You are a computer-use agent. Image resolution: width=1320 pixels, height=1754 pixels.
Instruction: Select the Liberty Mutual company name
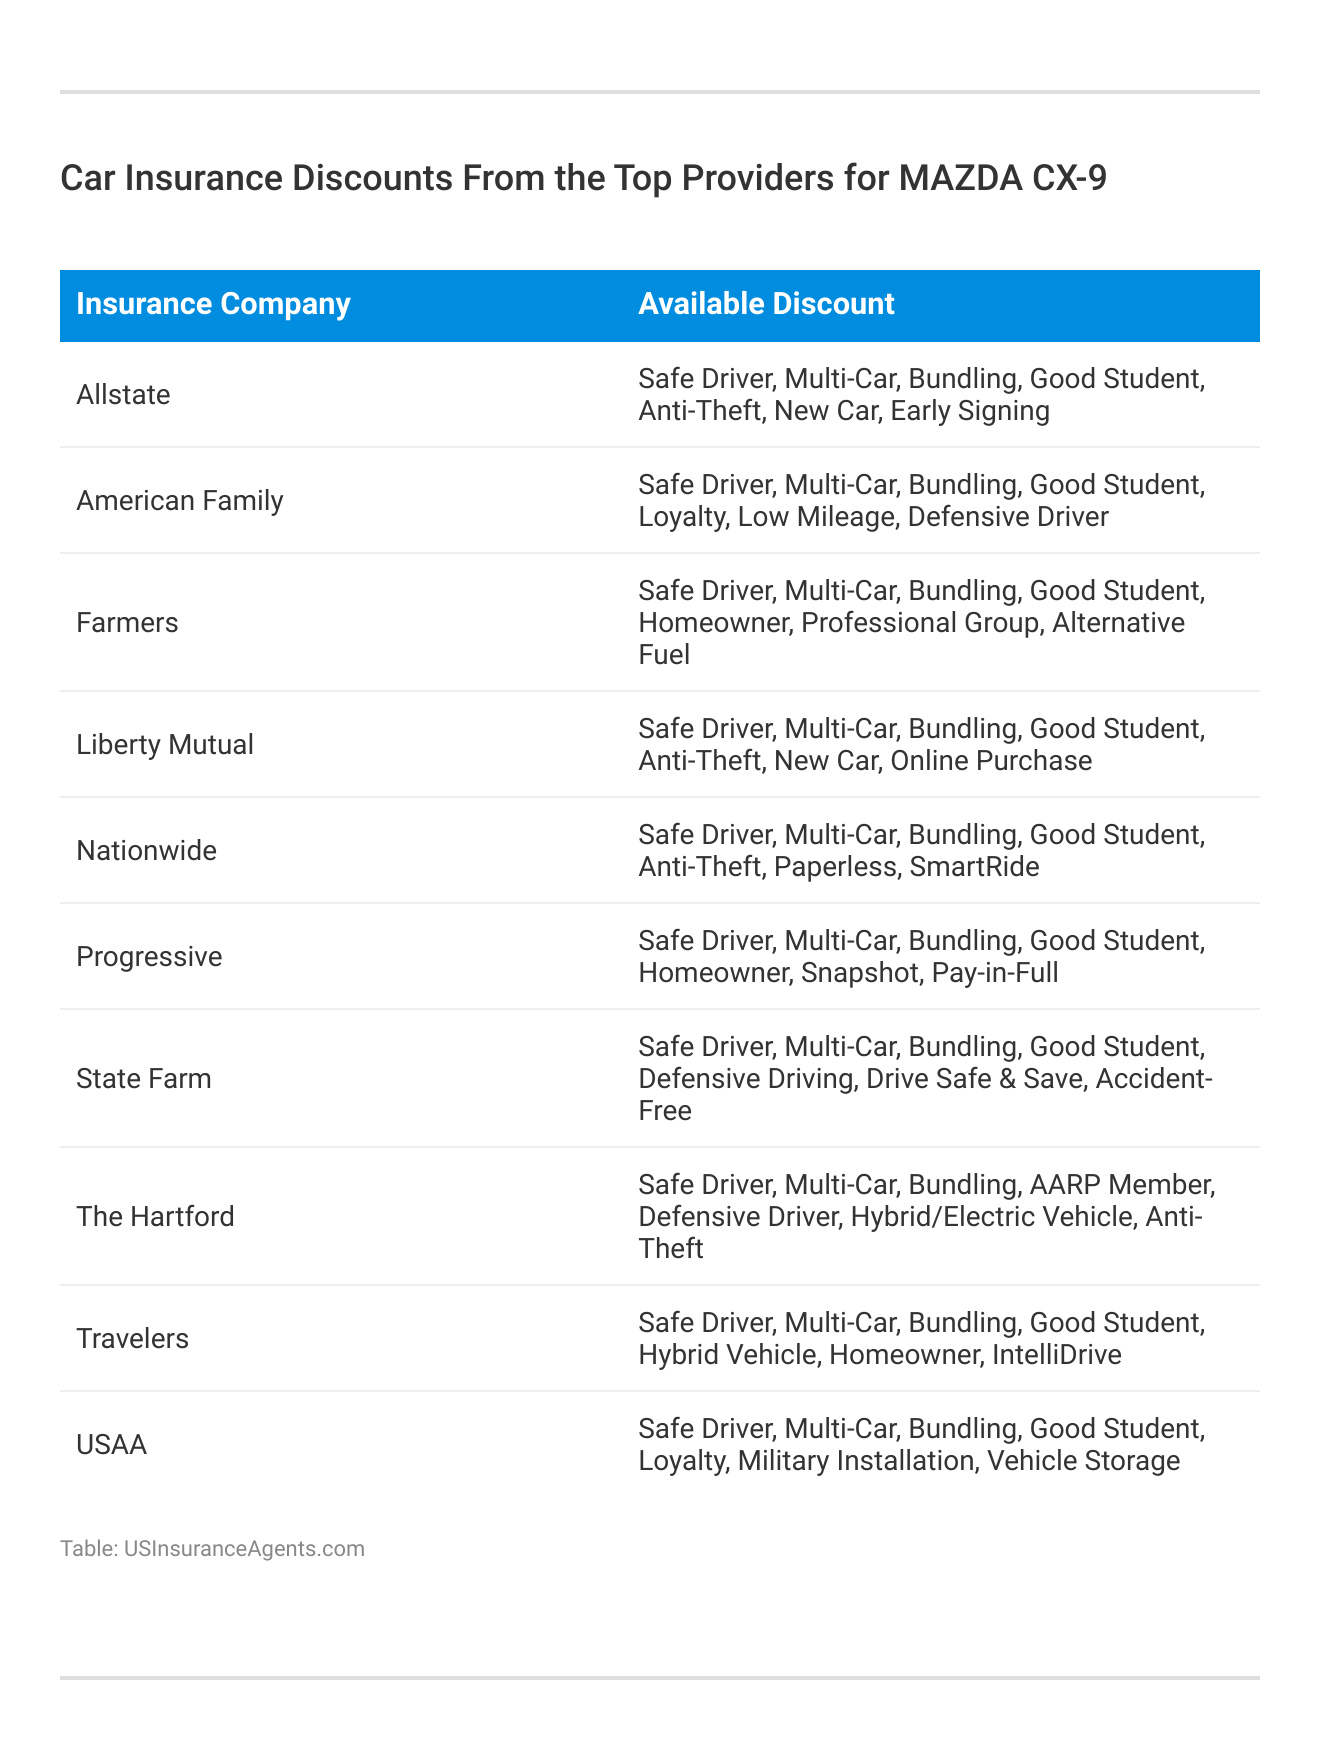click(165, 745)
